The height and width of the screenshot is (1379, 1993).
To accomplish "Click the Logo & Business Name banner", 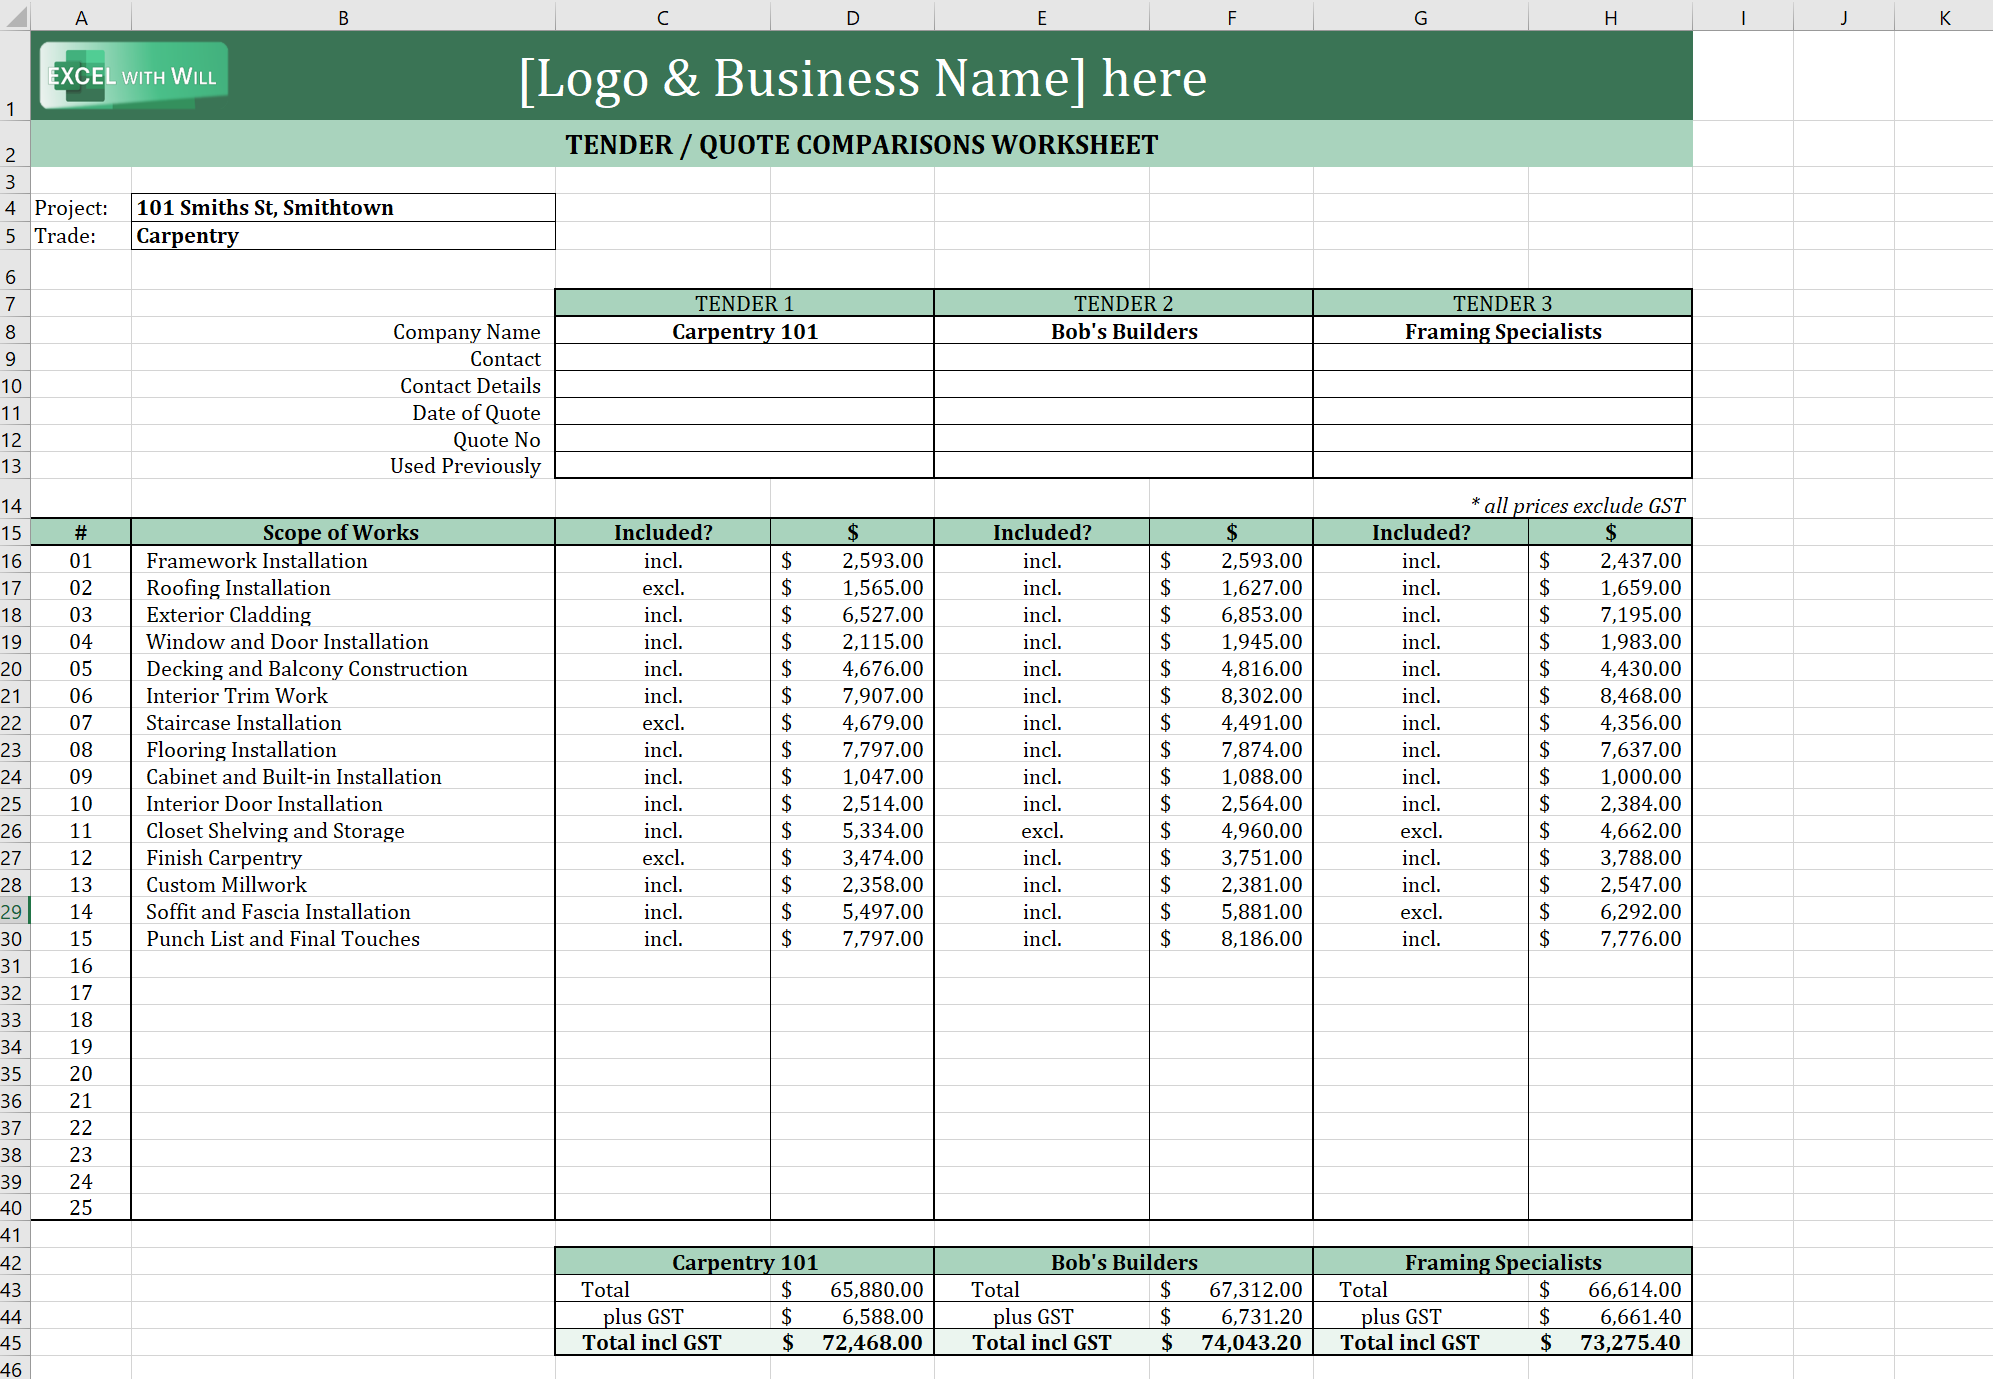I will click(x=862, y=78).
